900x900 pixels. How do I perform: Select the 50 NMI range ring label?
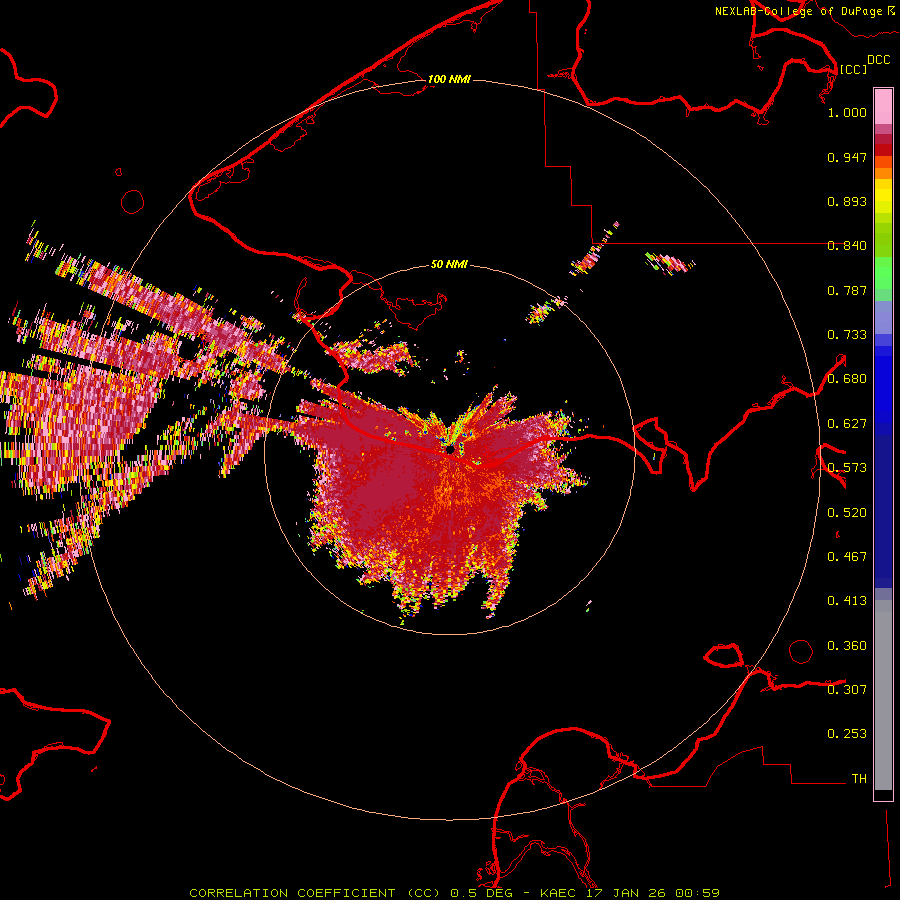449,265
